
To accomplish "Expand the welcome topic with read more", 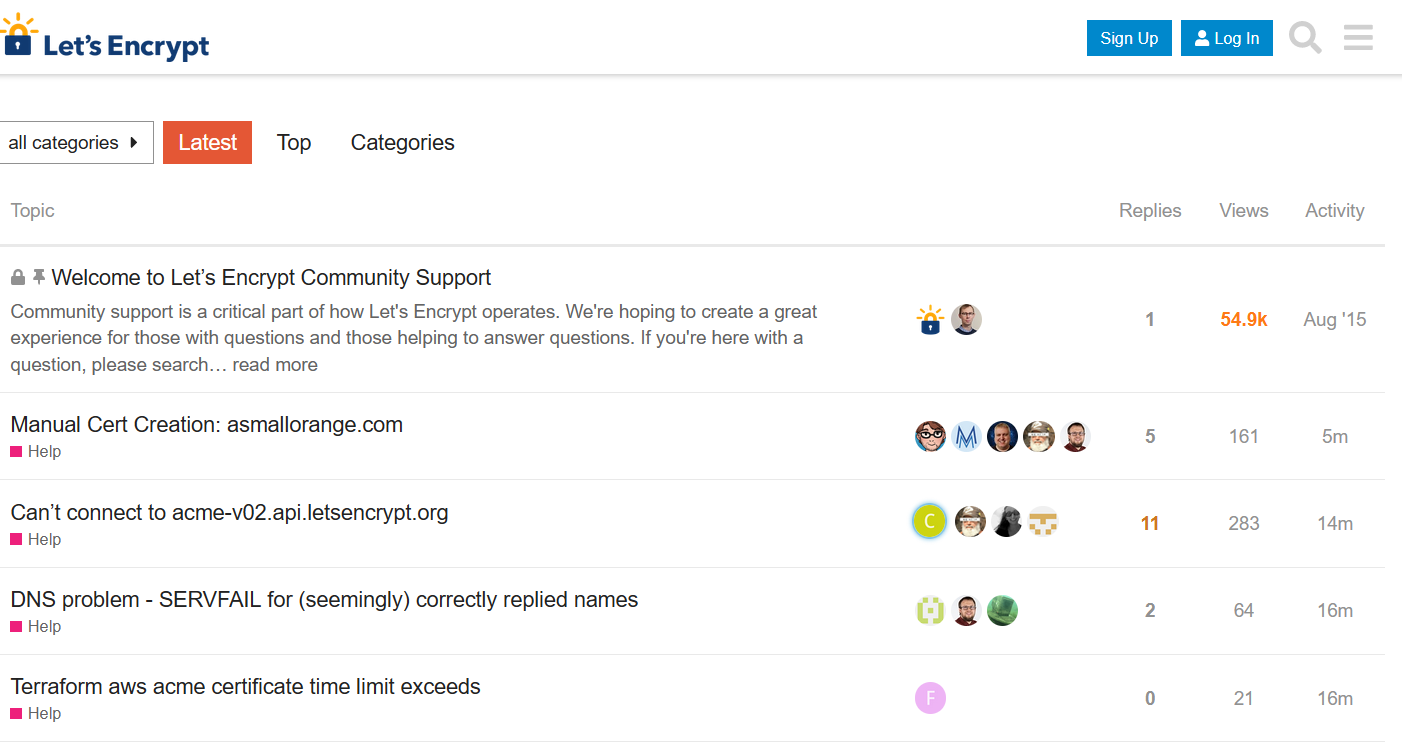I will coord(274,364).
